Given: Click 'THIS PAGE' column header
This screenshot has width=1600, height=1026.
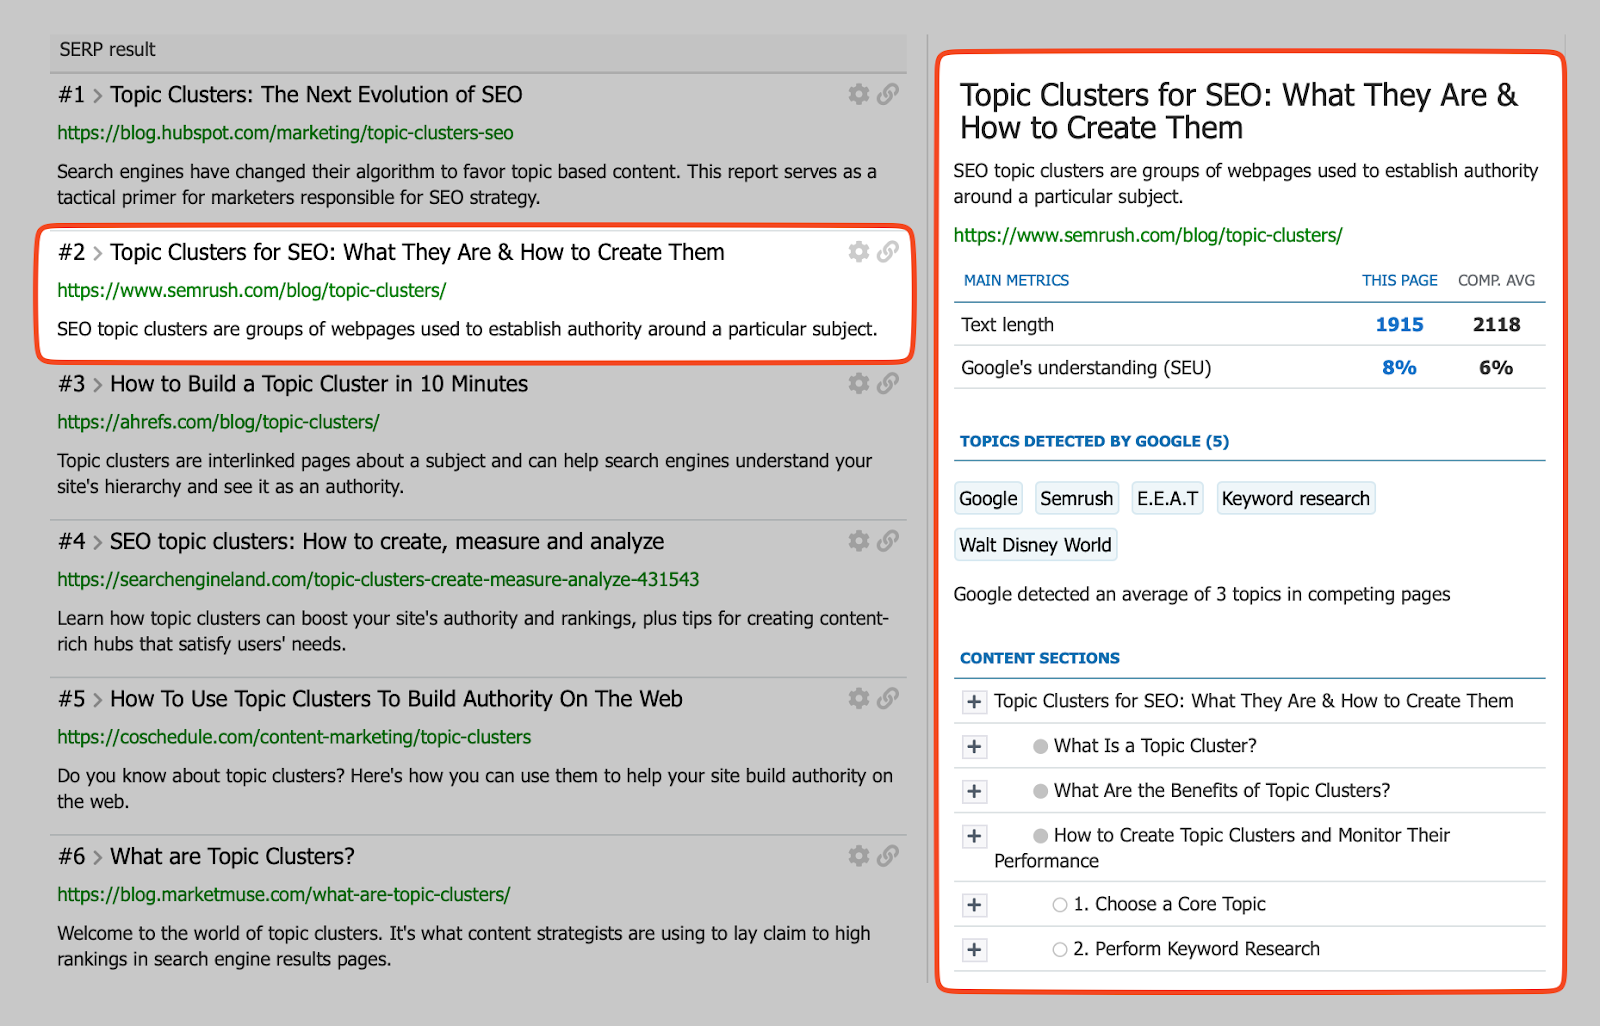Looking at the screenshot, I should point(1399,281).
